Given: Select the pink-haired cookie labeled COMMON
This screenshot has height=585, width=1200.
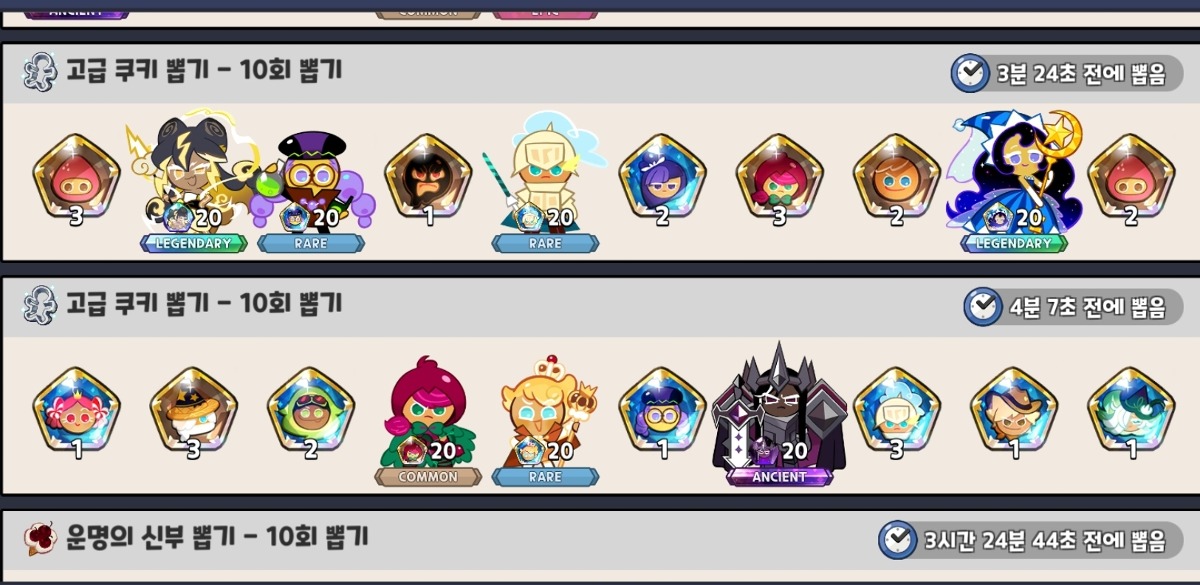Looking at the screenshot, I should click(428, 418).
